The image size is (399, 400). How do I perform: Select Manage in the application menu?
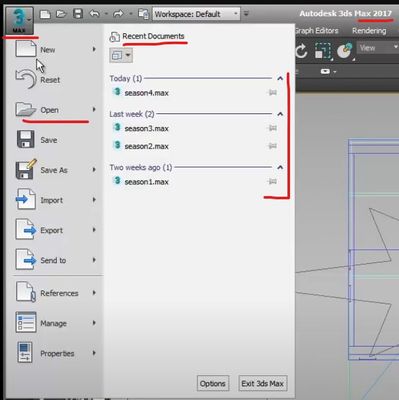[x=56, y=323]
